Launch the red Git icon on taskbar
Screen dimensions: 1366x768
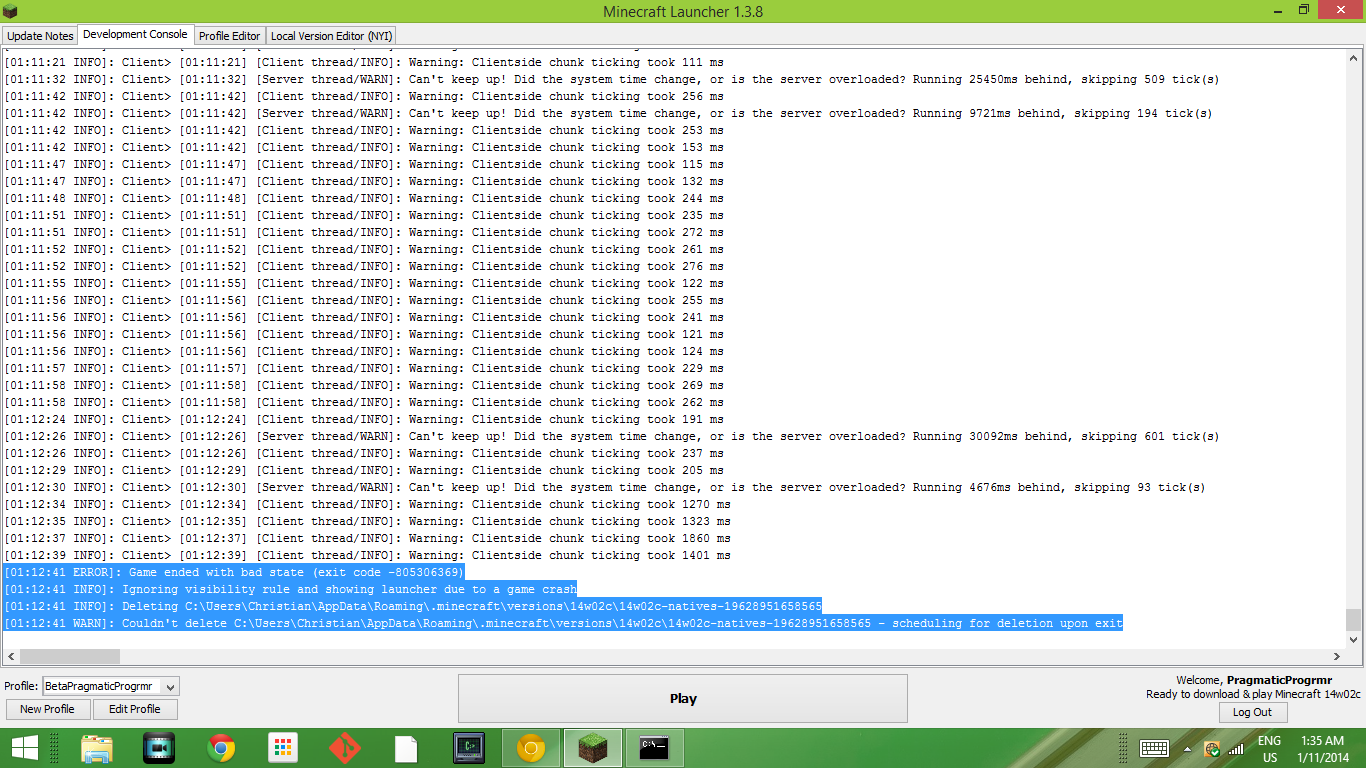(x=345, y=748)
